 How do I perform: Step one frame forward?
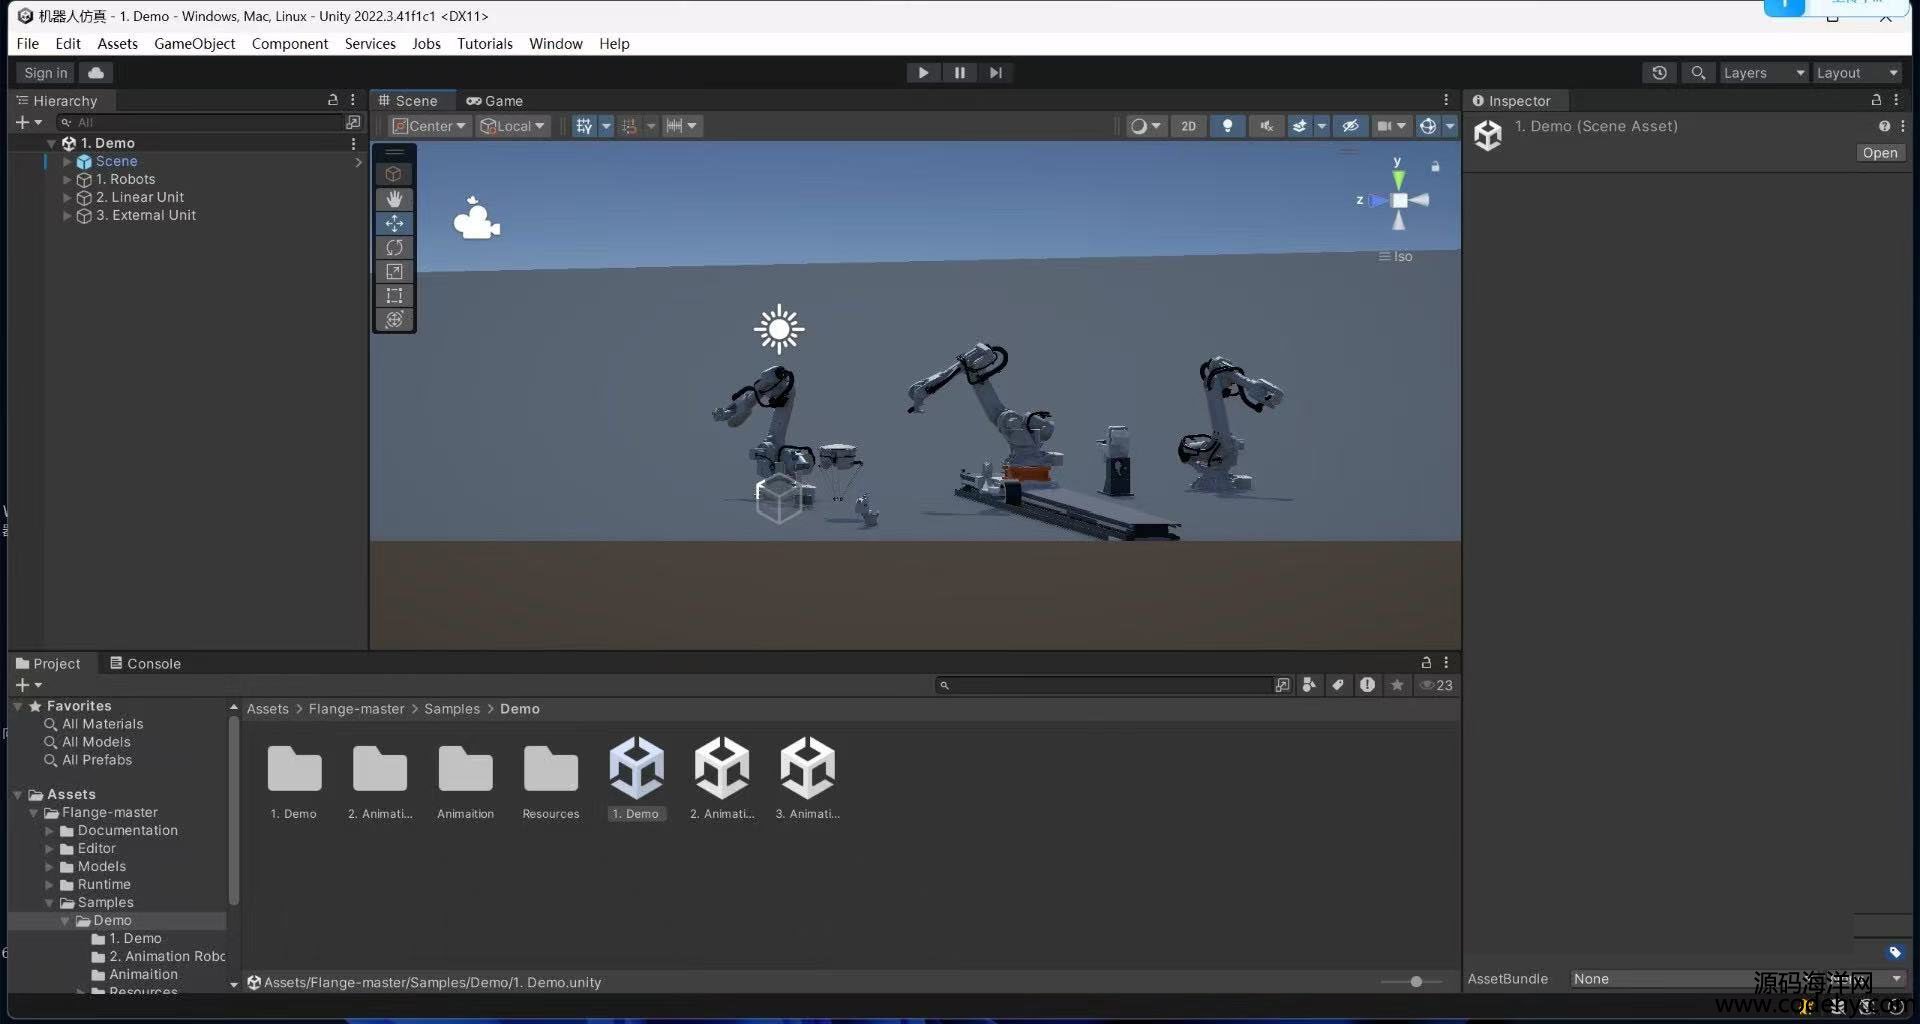pos(996,73)
